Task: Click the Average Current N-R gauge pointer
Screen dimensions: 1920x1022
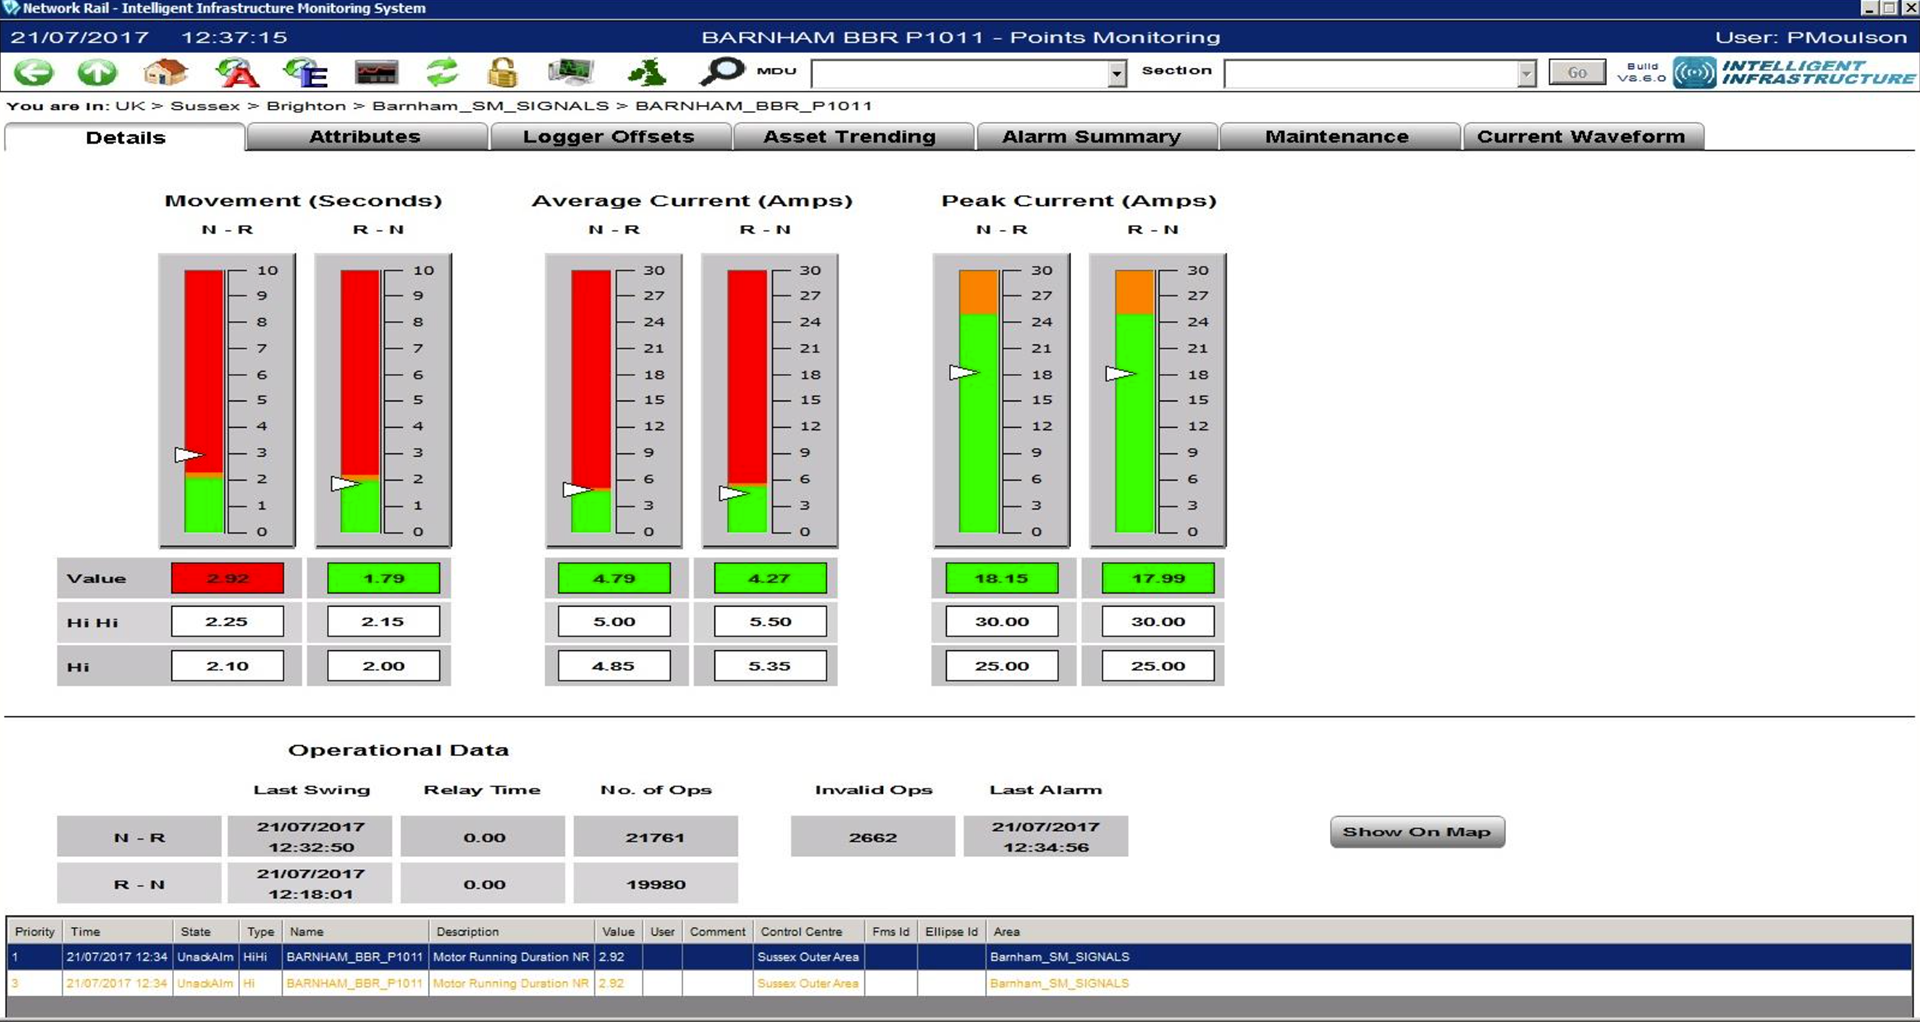Action: [577, 490]
